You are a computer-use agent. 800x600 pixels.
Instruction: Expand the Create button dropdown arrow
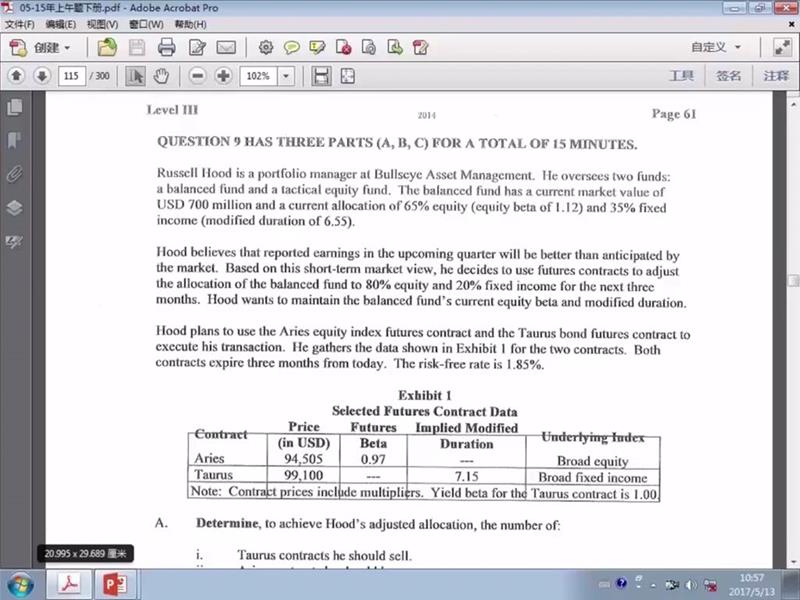[x=67, y=48]
